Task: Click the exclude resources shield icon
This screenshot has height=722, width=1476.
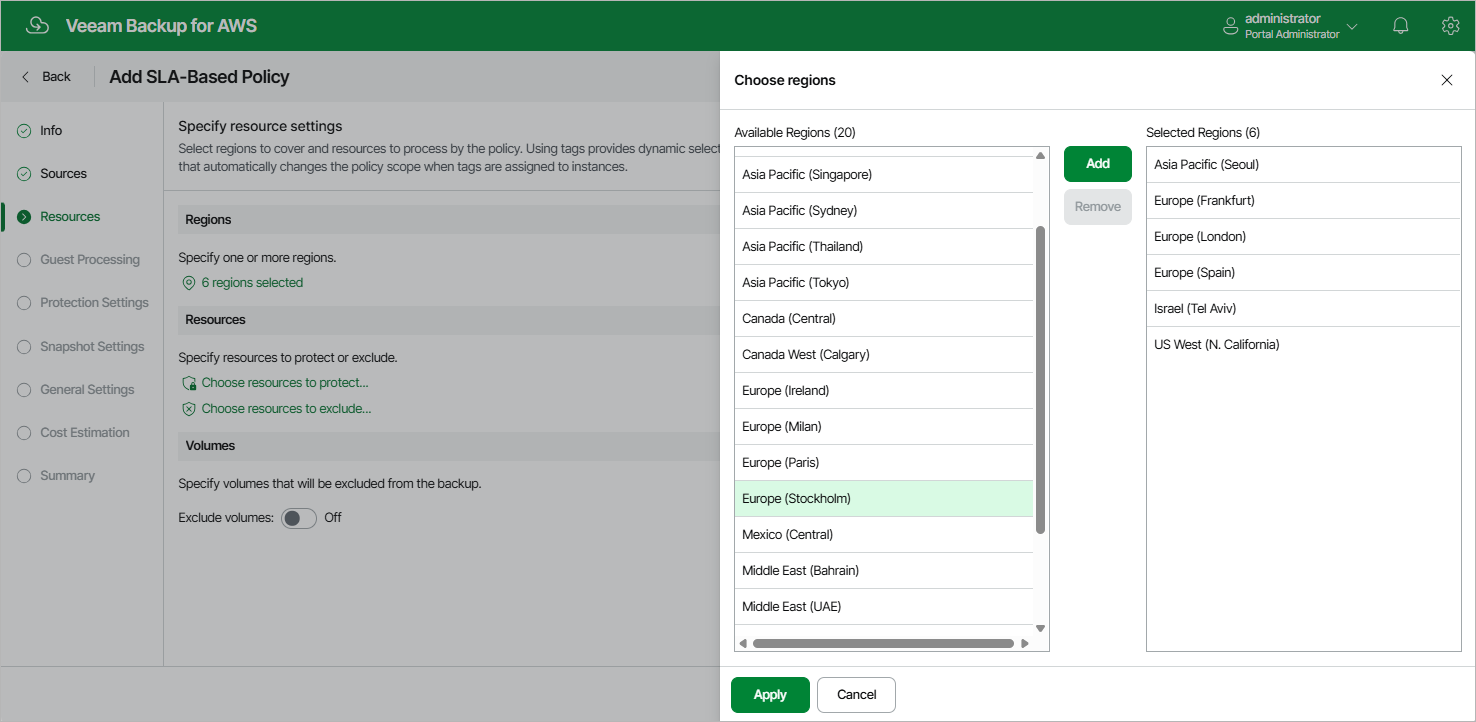Action: 188,409
